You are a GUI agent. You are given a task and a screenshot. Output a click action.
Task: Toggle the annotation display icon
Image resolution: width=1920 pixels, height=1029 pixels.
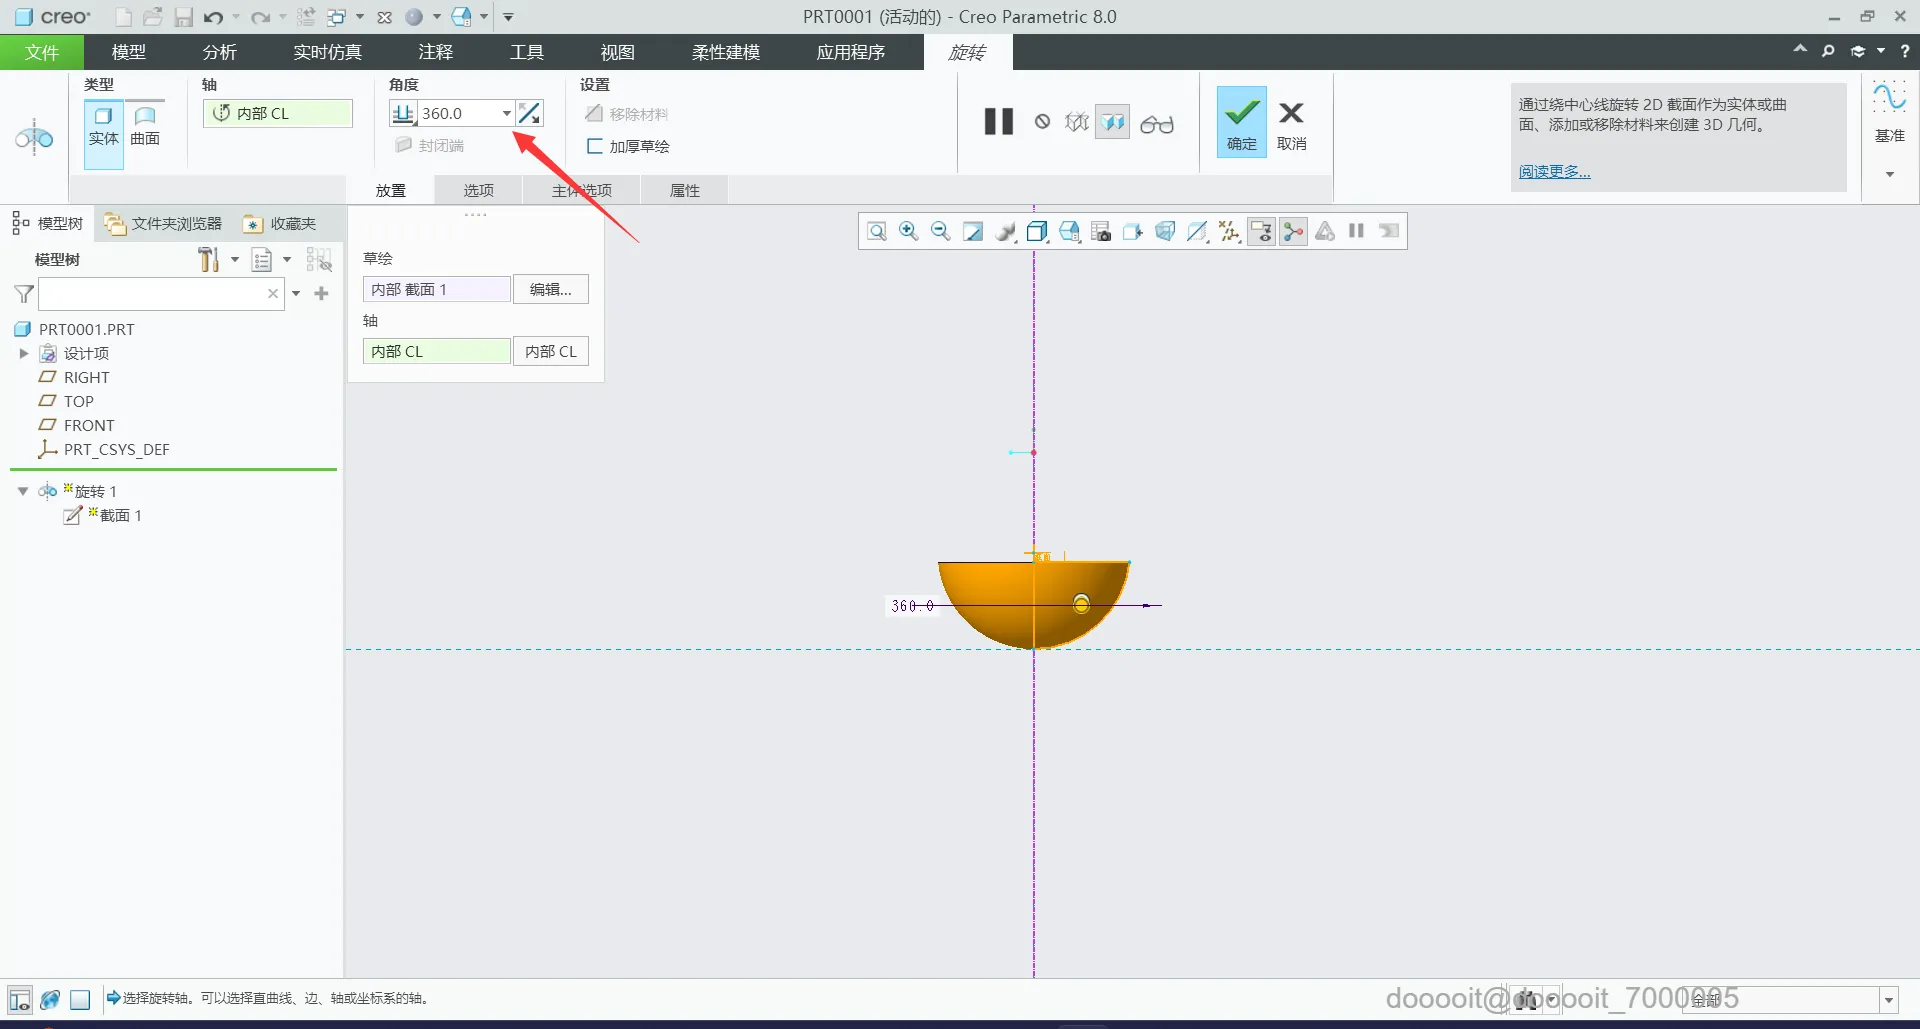1261,232
